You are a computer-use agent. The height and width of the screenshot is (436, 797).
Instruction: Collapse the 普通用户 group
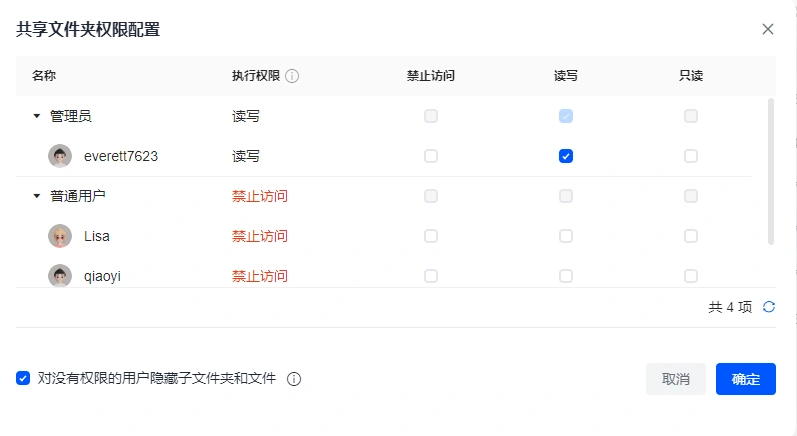(x=37, y=196)
